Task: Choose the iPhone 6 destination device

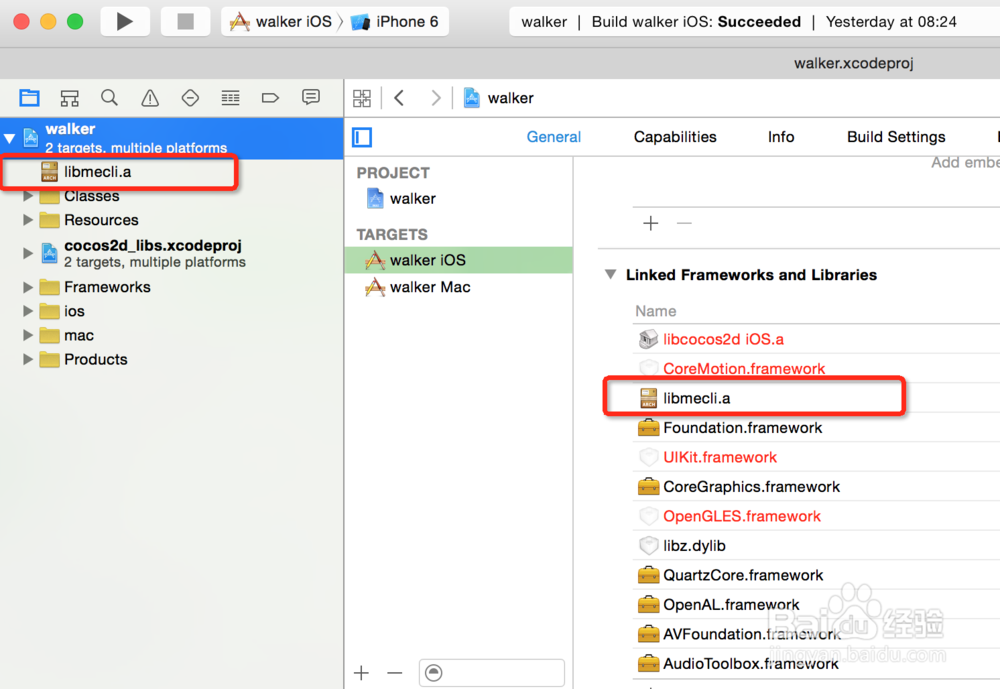Action: [x=395, y=22]
